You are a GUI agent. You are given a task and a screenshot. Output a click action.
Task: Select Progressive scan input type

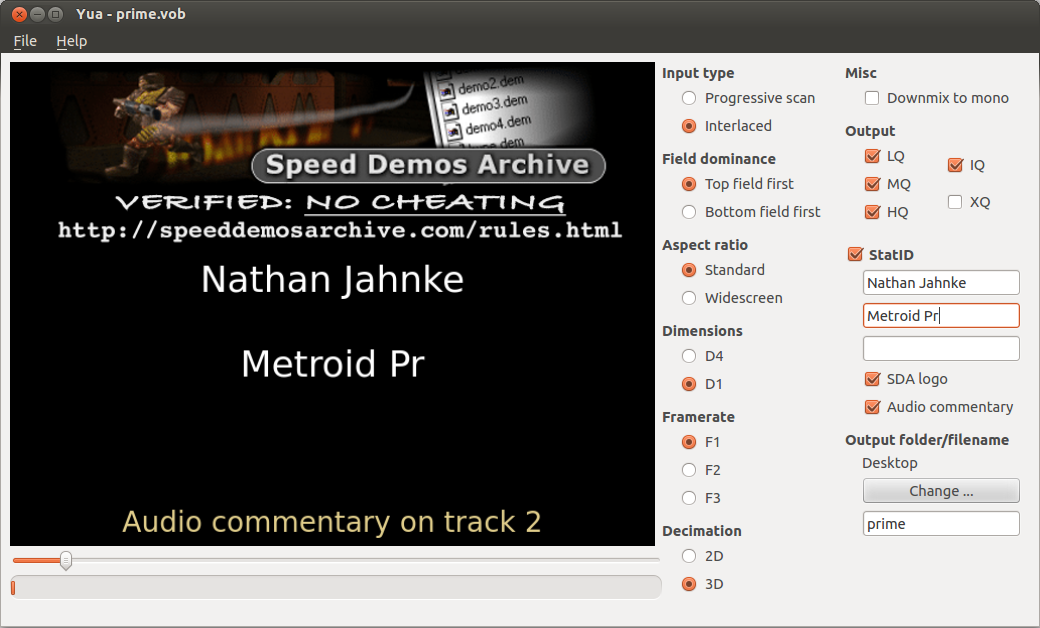point(689,98)
